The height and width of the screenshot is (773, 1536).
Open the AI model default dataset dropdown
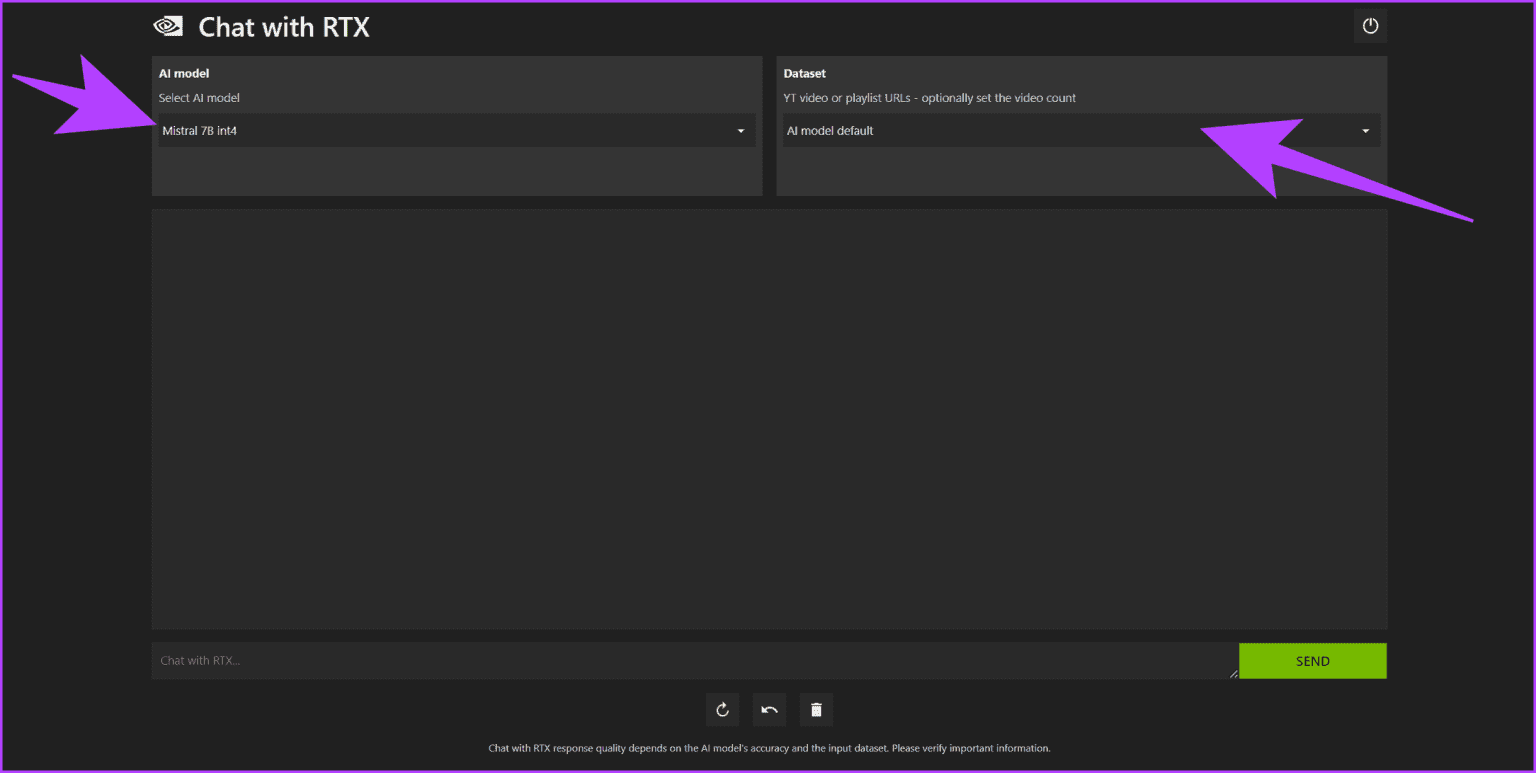click(1081, 130)
